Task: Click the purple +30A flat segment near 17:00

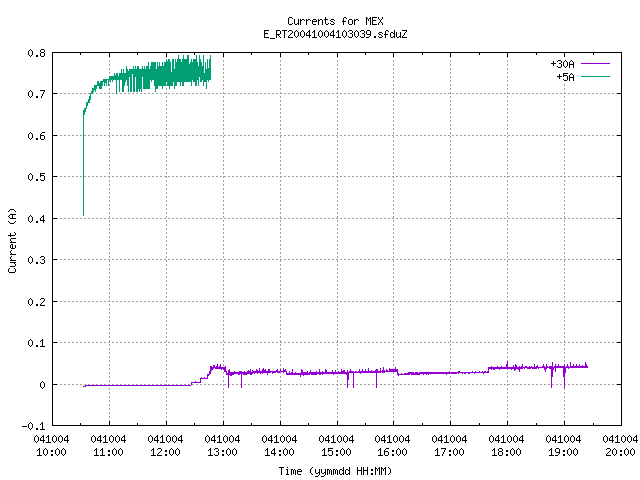Action: click(x=443, y=373)
